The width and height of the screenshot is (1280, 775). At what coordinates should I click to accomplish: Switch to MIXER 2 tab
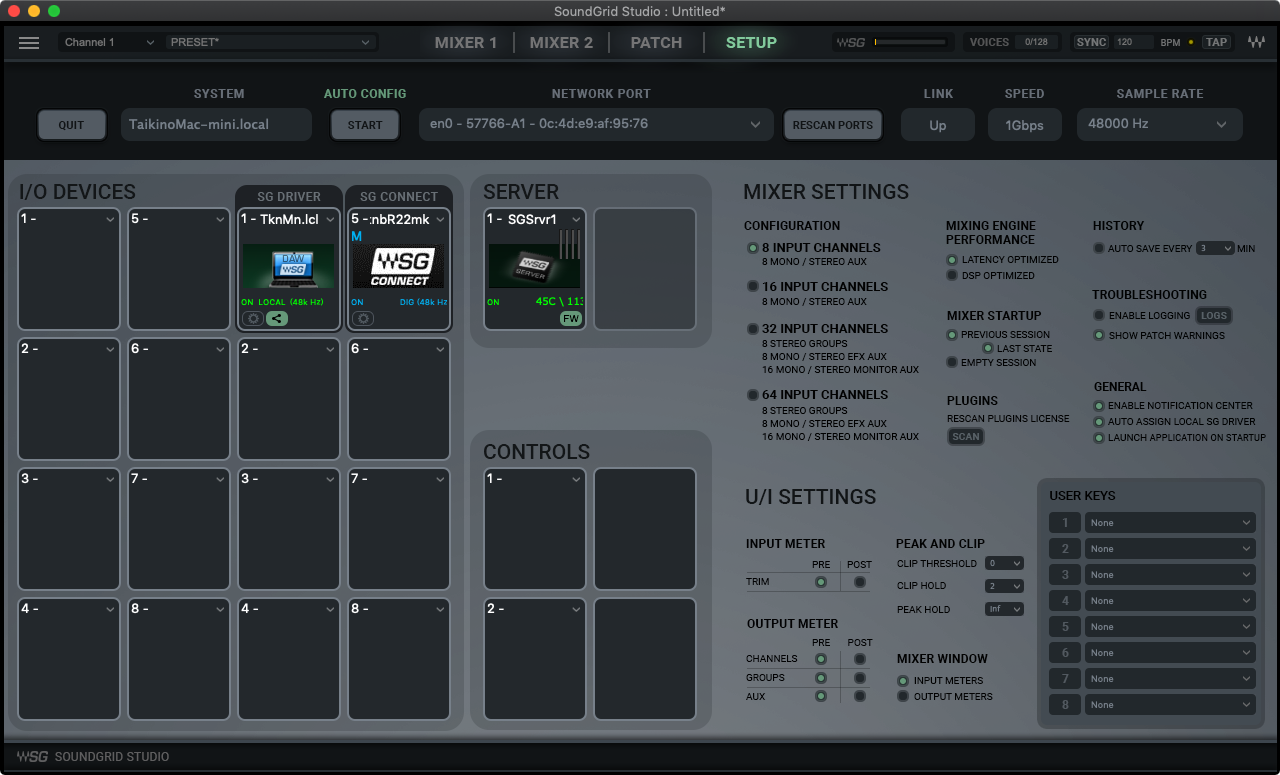[x=561, y=42]
